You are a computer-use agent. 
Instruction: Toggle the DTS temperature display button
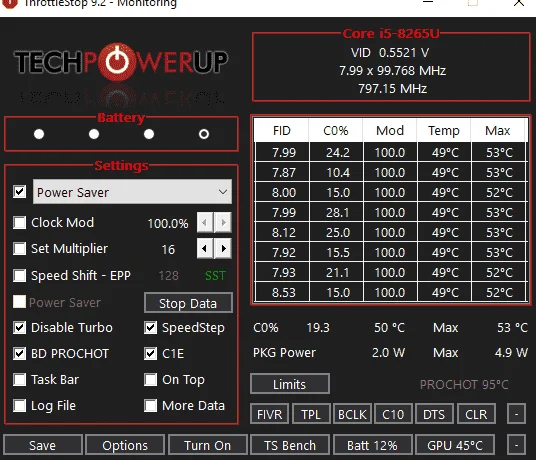coord(434,414)
